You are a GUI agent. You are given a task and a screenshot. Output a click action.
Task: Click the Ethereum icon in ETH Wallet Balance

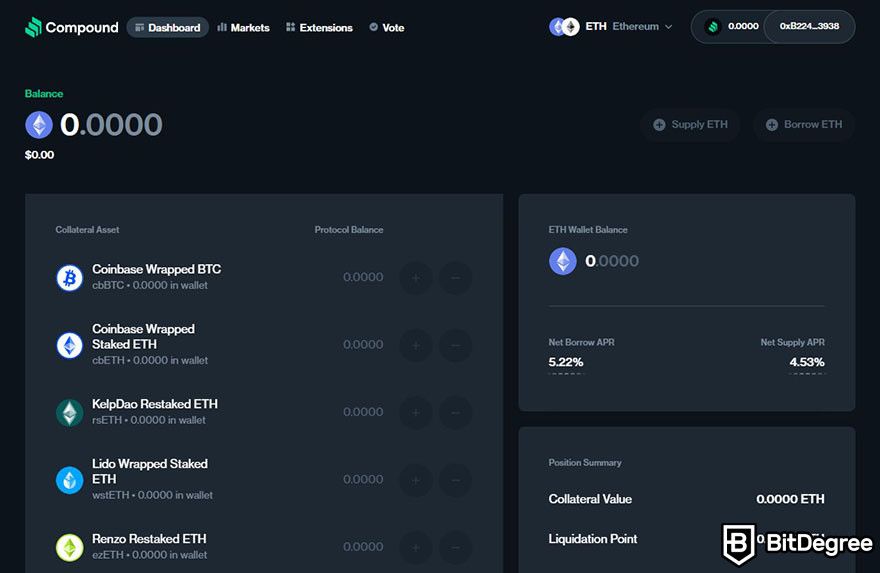(562, 261)
